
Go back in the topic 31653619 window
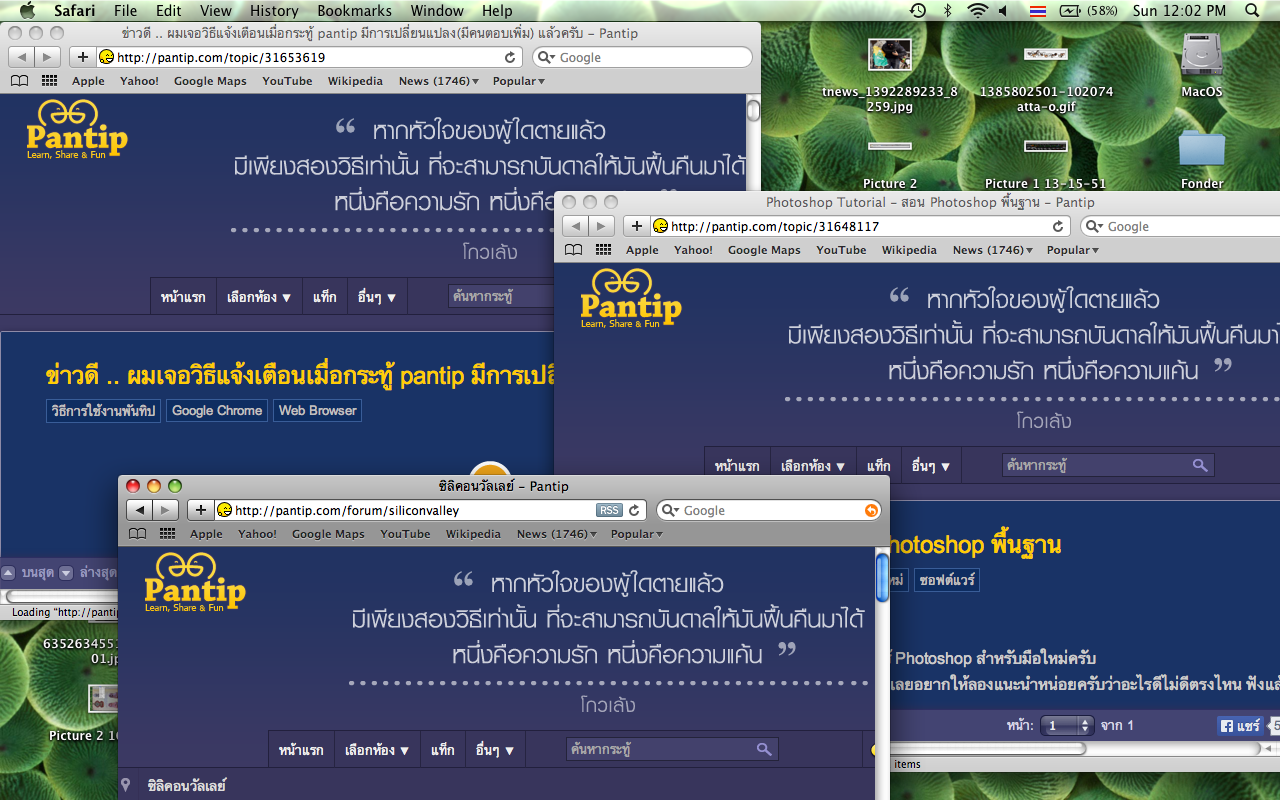(x=21, y=57)
